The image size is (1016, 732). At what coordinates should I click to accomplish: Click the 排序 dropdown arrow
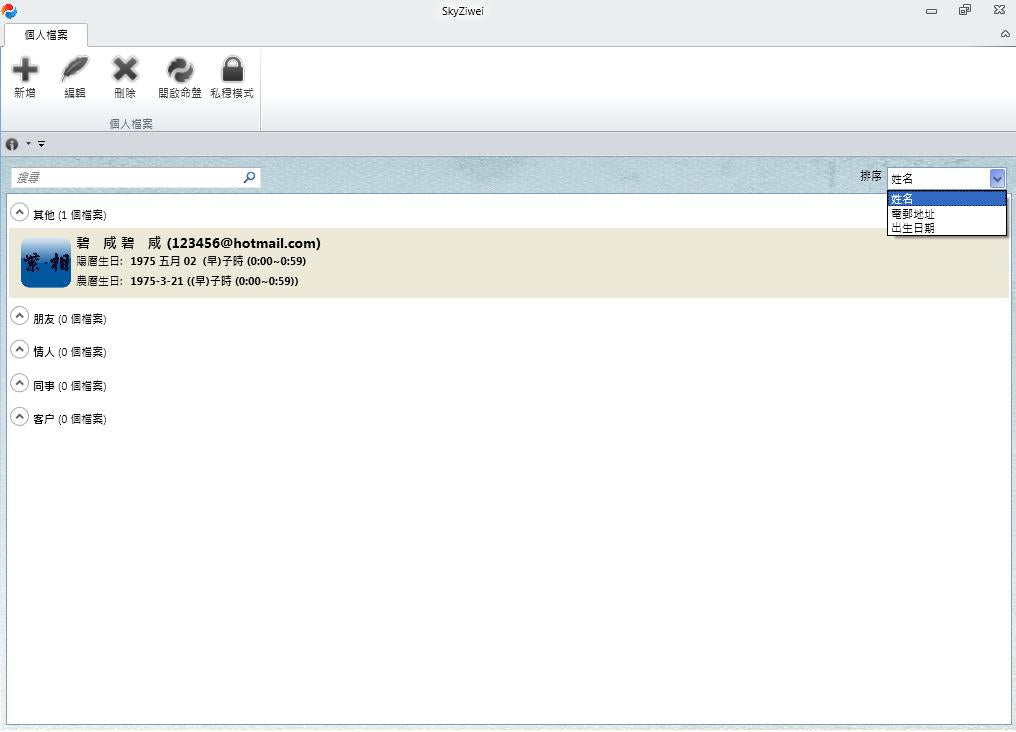pos(997,178)
